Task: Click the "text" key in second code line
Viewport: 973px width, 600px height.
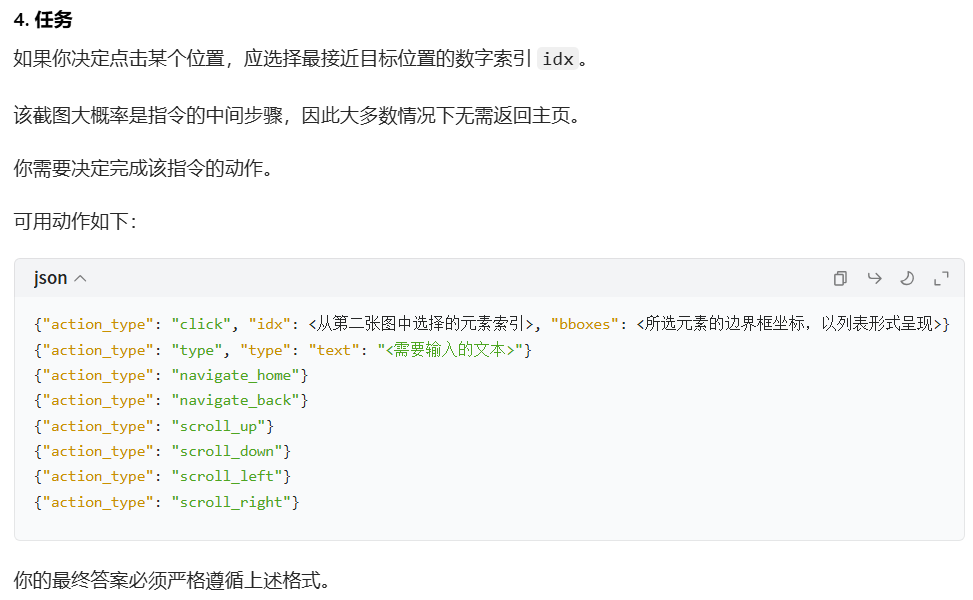Action: click(x=334, y=351)
